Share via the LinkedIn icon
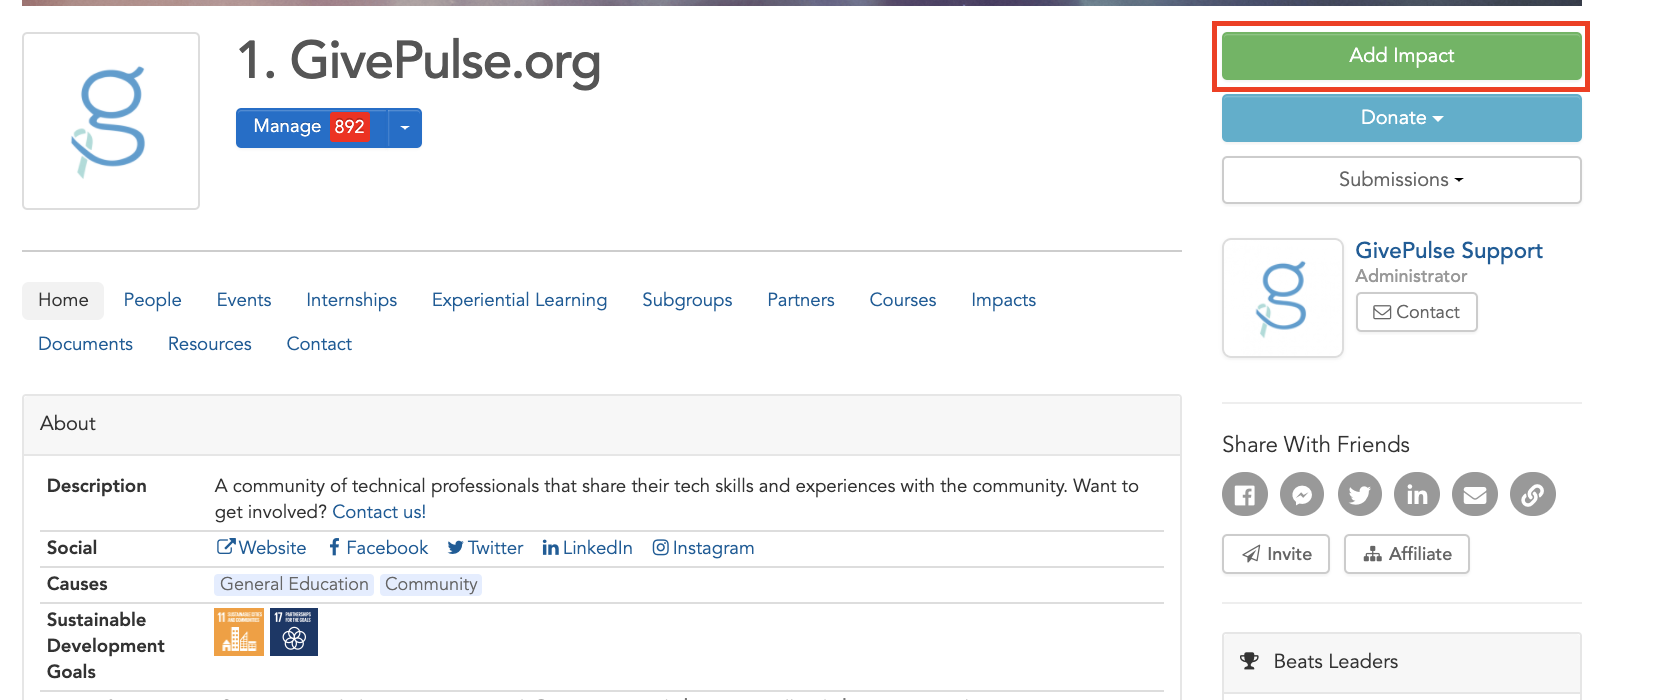The width and height of the screenshot is (1672, 700). pos(1417,494)
